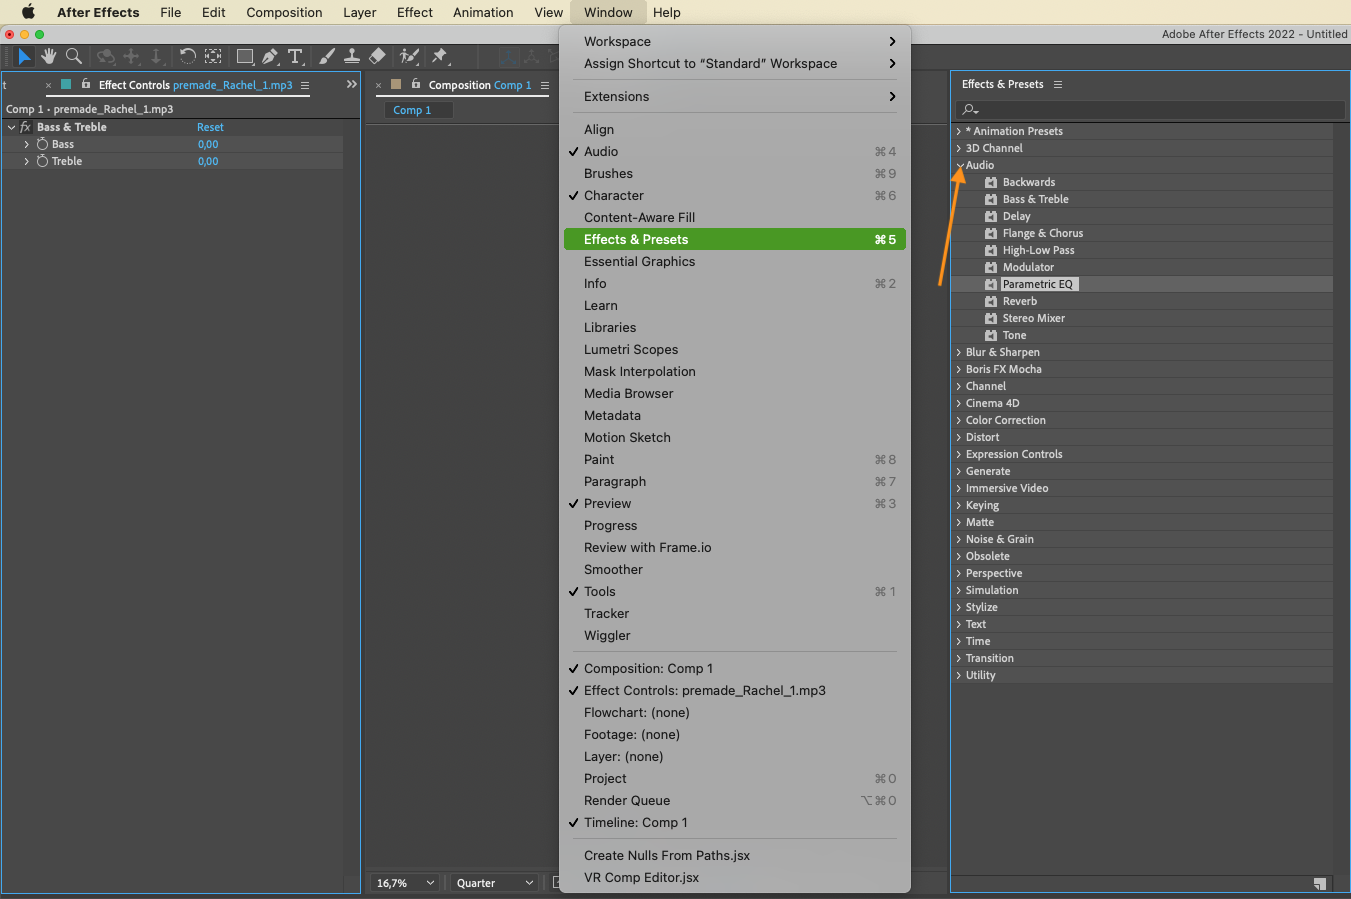This screenshot has width=1351, height=899.
Task: Activate the Eraser tool
Action: click(377, 57)
